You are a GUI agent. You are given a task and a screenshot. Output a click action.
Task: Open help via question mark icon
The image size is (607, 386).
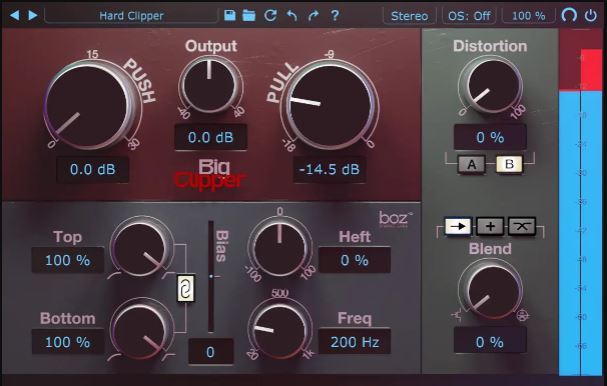pyautogui.click(x=335, y=15)
